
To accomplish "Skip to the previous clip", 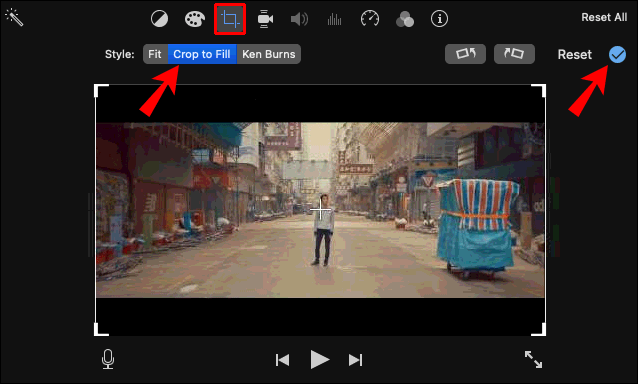I will pyautogui.click(x=282, y=360).
